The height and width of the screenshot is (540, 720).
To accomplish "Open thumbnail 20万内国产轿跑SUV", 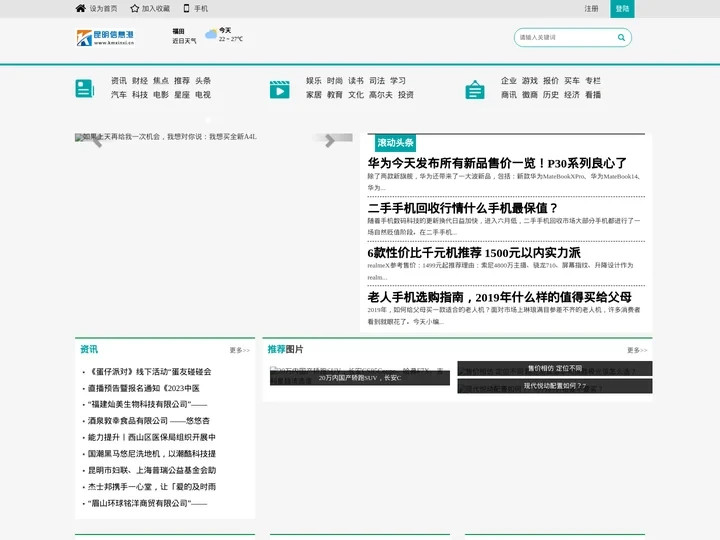I will click(360, 377).
